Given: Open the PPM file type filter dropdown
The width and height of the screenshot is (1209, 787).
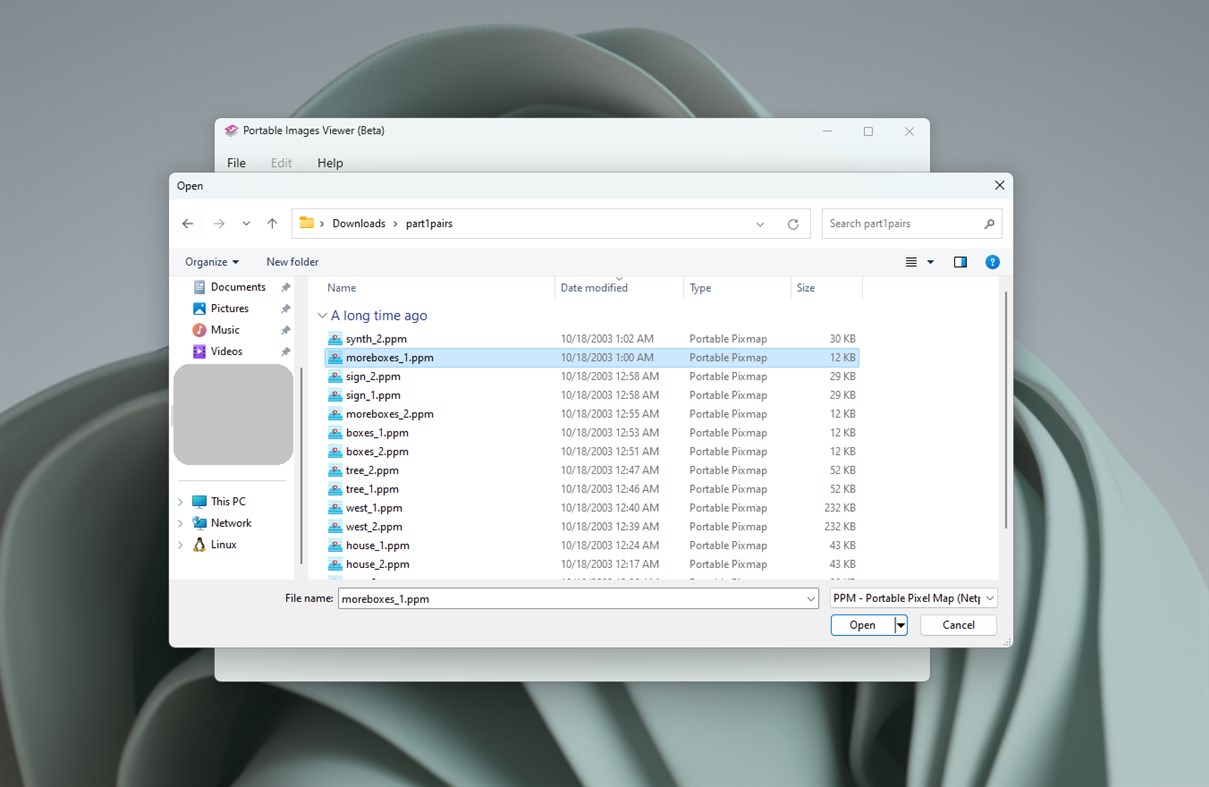Looking at the screenshot, I should tap(914, 598).
